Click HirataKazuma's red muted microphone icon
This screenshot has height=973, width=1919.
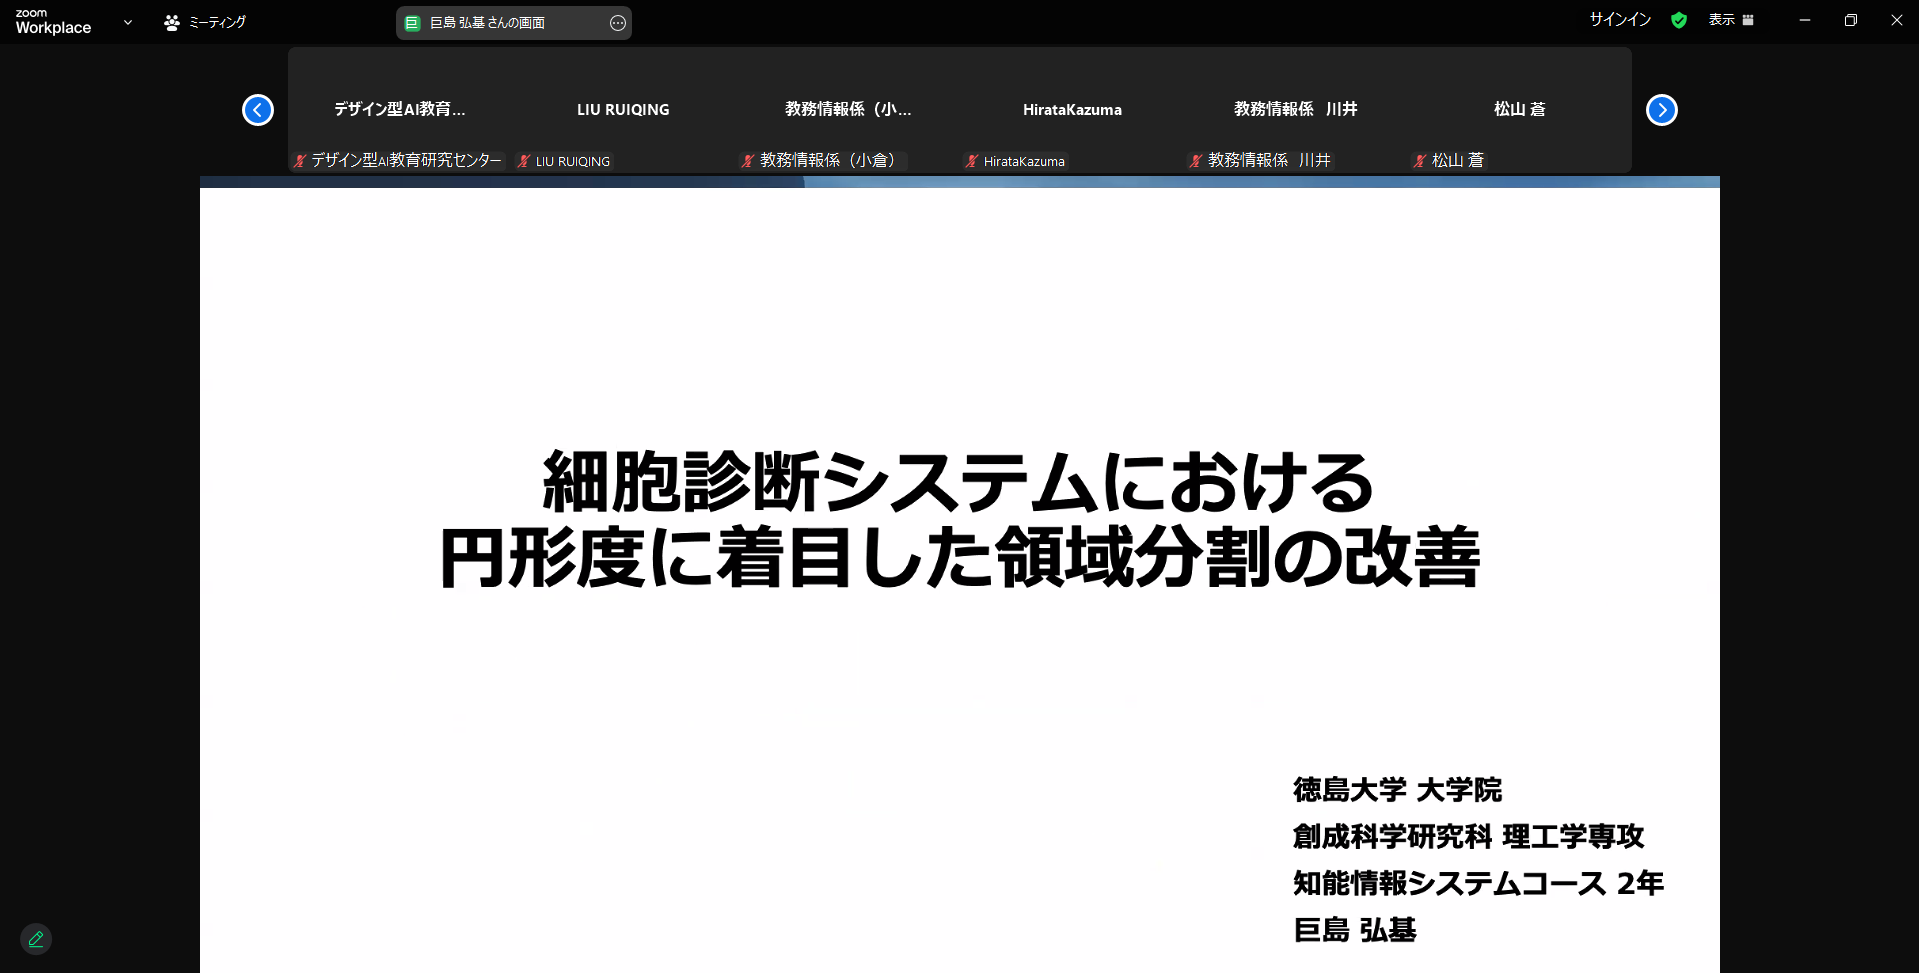pos(970,161)
